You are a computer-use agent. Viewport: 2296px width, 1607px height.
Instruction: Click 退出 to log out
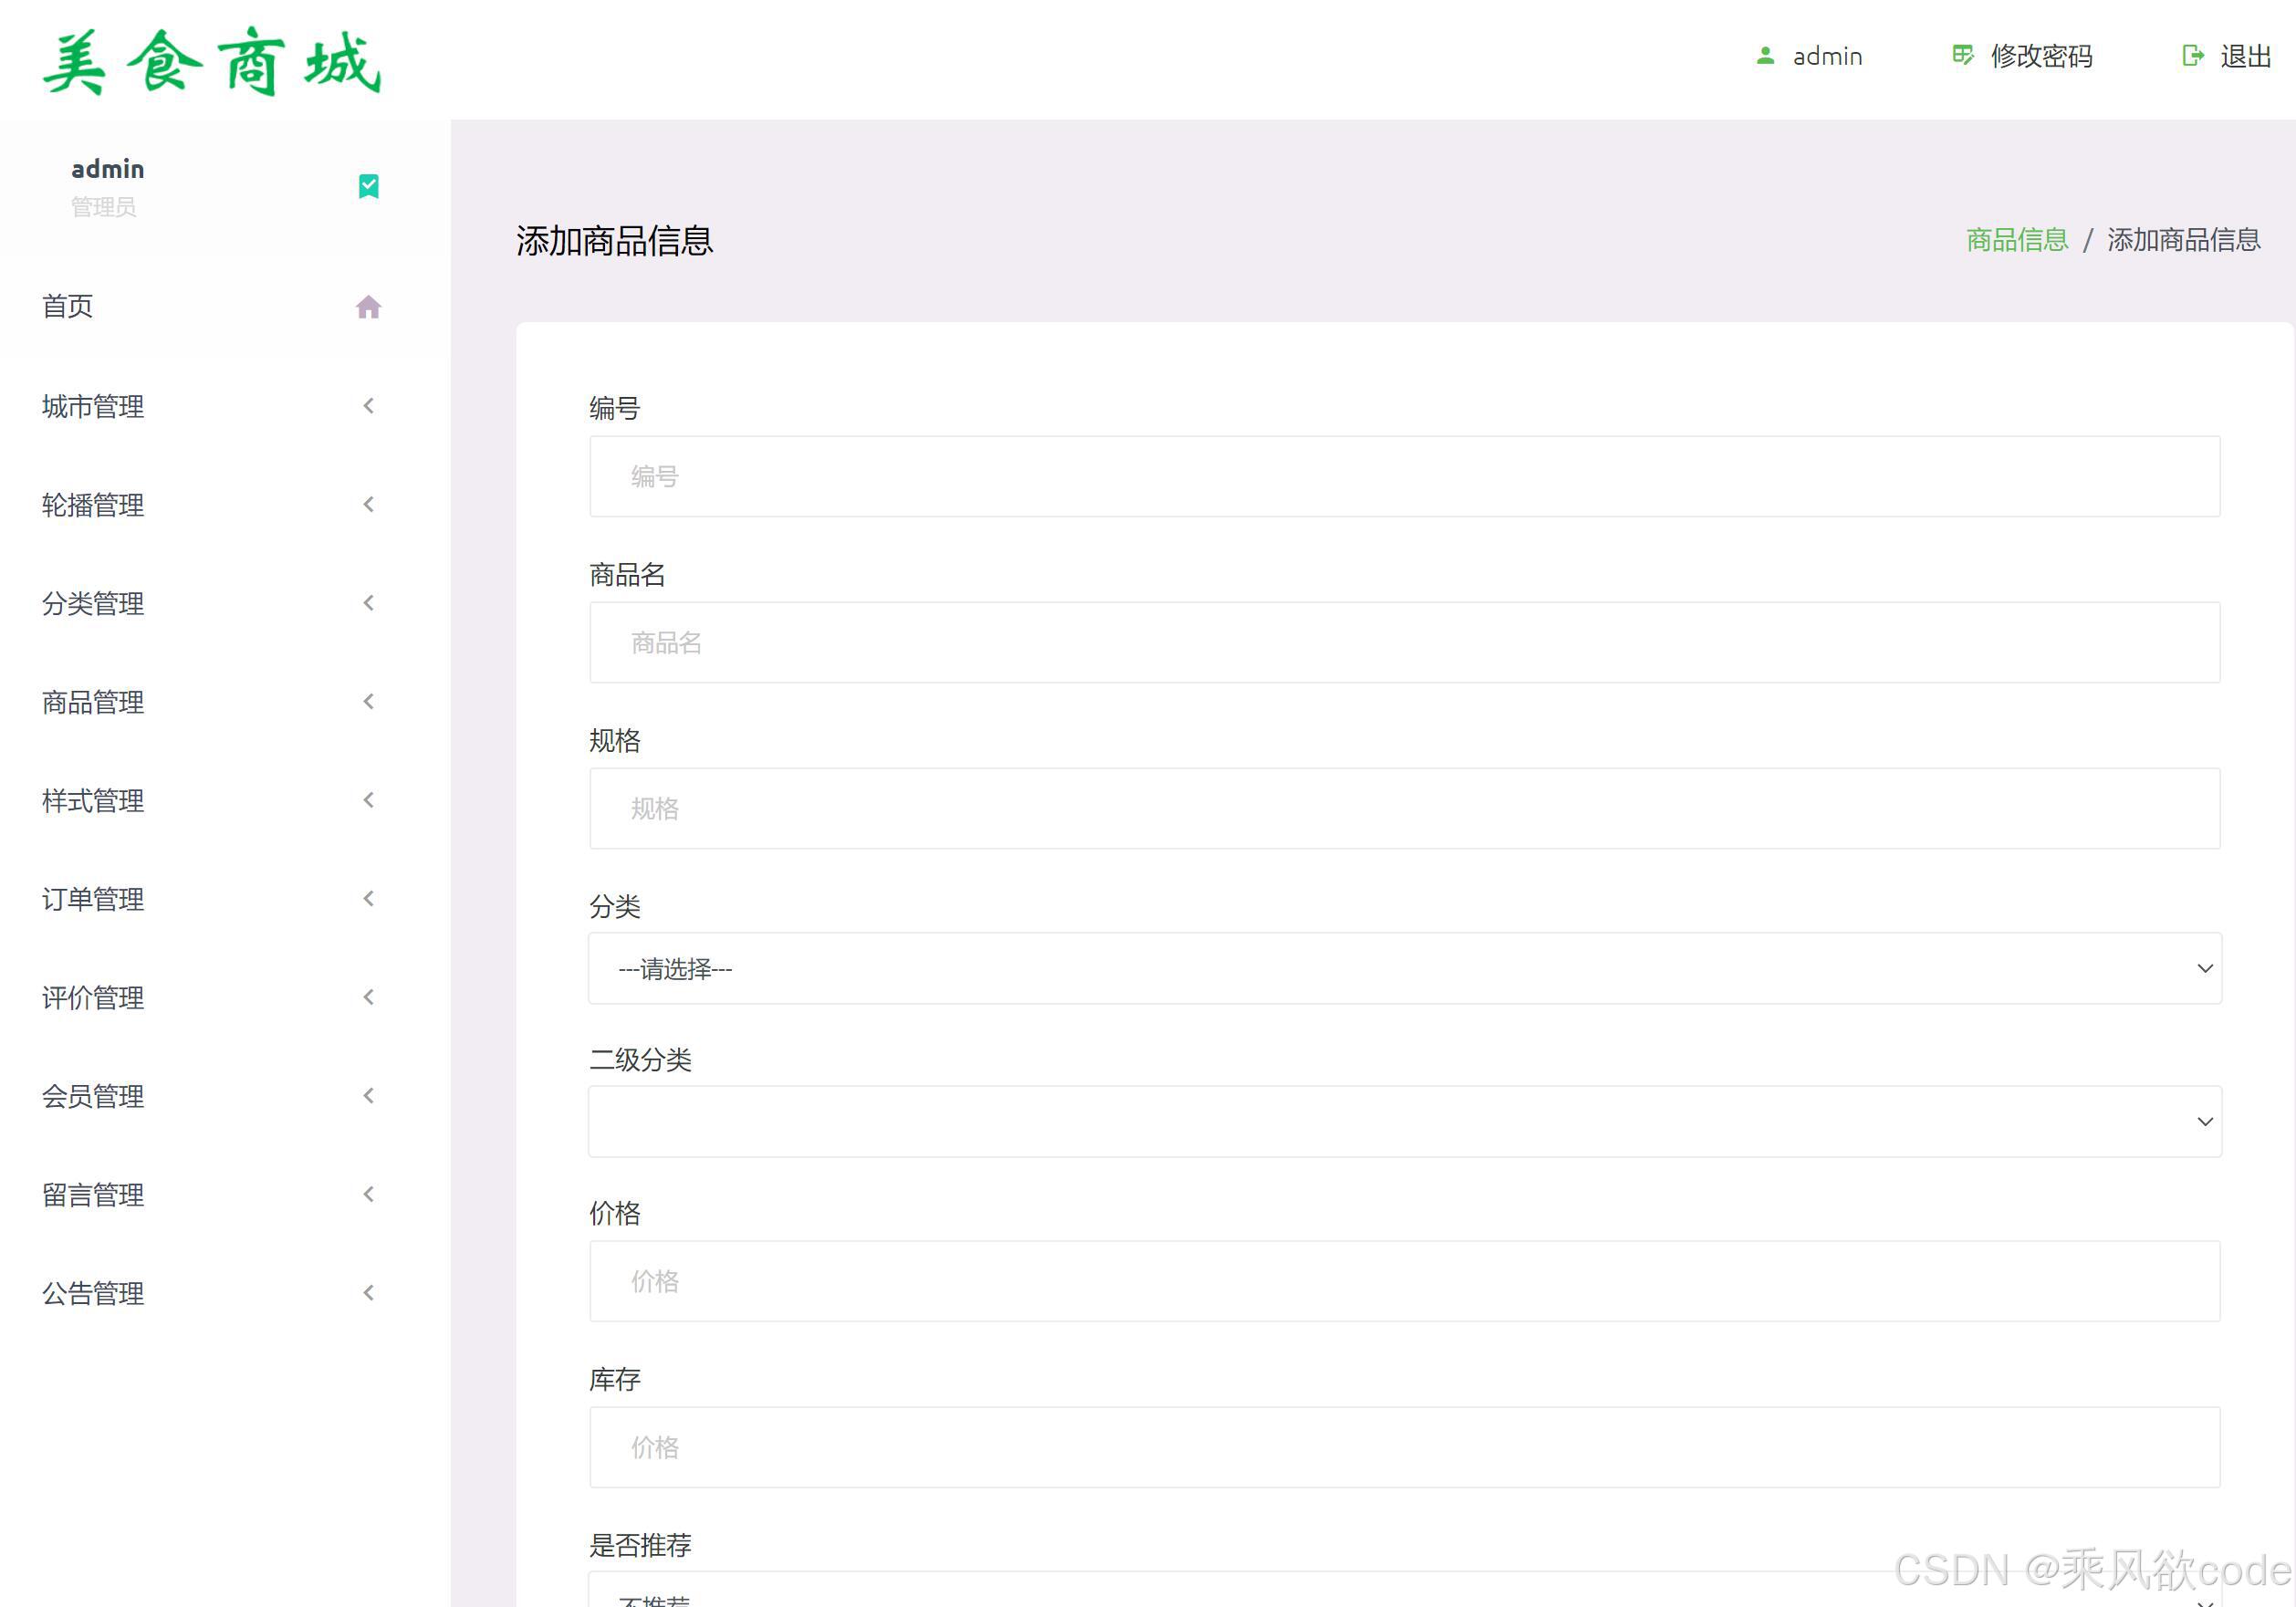tap(2246, 56)
